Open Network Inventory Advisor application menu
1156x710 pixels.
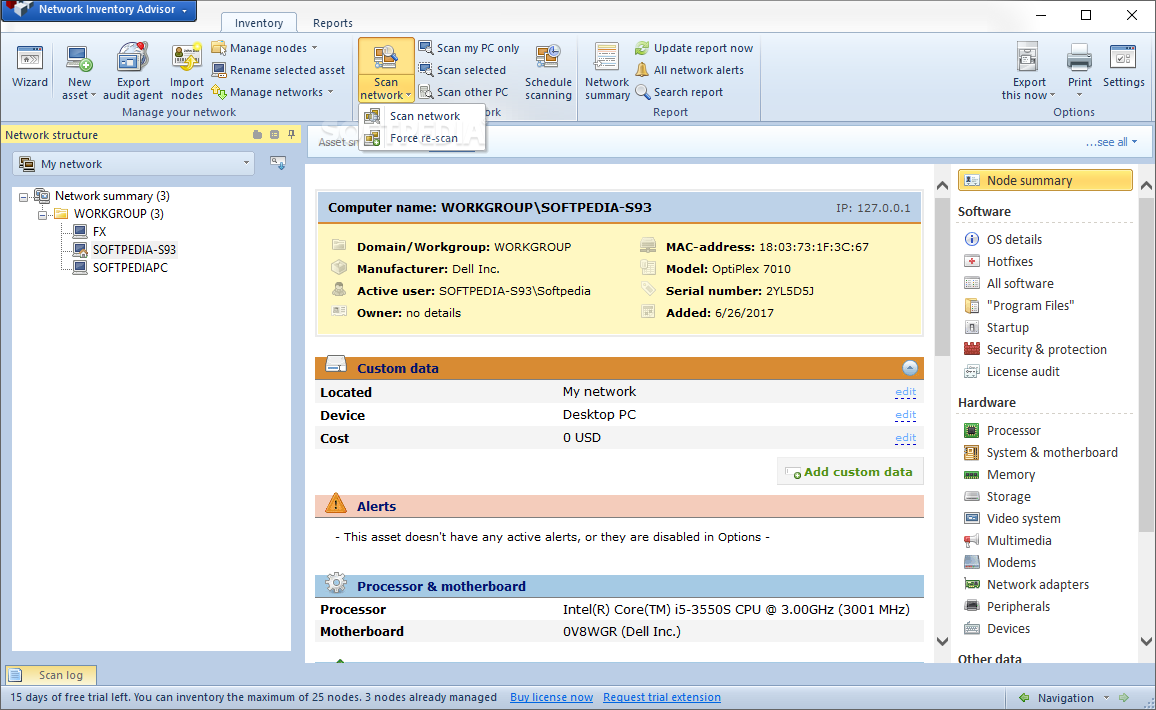tap(99, 10)
